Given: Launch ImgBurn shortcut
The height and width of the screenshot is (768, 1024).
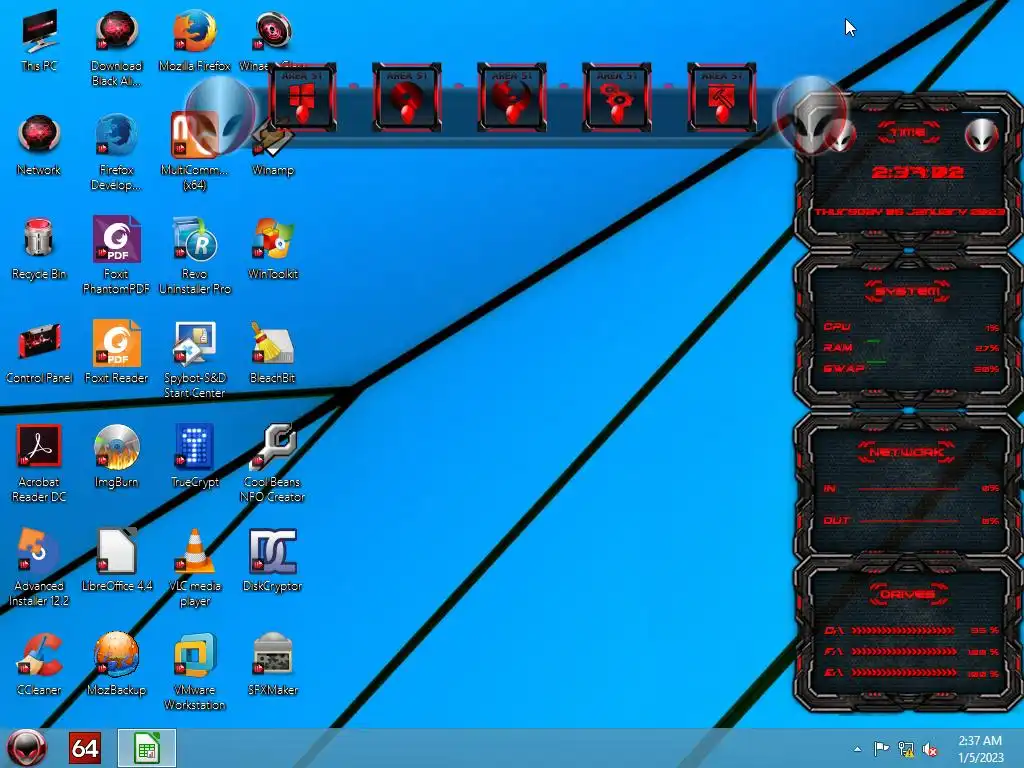Looking at the screenshot, I should pos(116,456).
